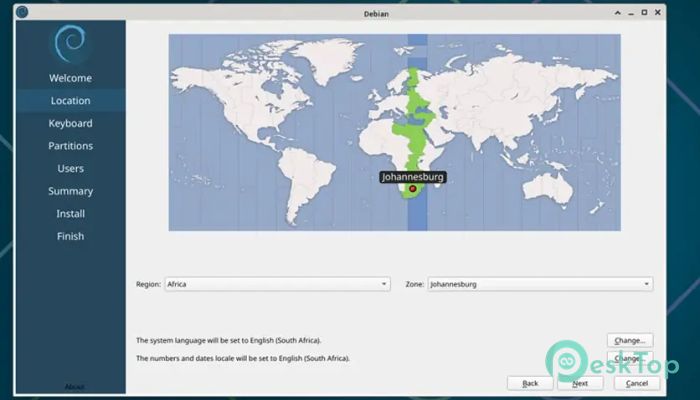Screen dimensions: 700x400
Task: Click Change for numbers and dates locale
Action: point(630,358)
